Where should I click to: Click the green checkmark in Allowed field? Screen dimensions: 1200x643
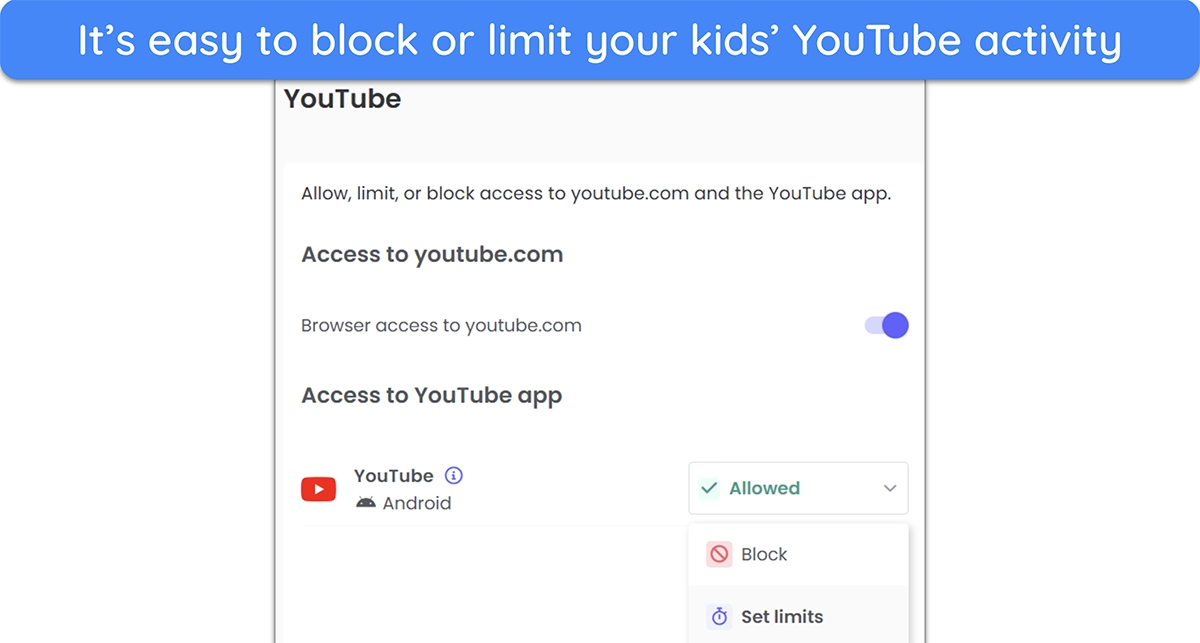click(709, 488)
